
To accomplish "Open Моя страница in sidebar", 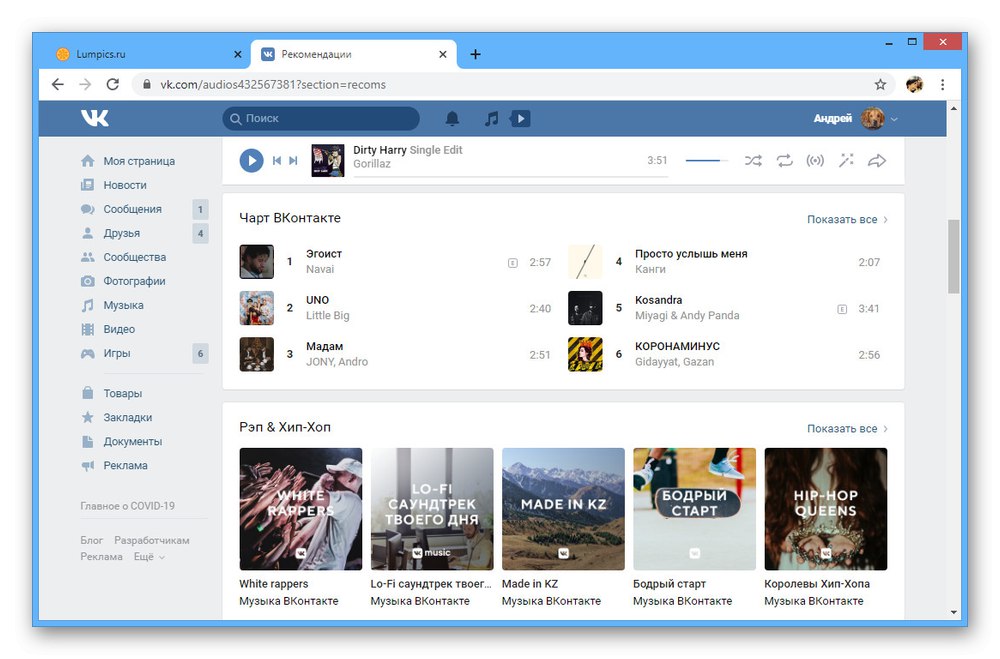I will click(x=128, y=161).
